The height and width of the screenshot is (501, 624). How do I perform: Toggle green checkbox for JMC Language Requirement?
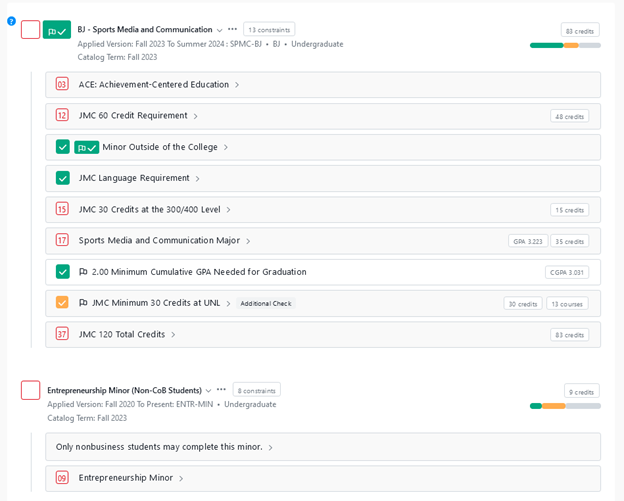(x=62, y=178)
